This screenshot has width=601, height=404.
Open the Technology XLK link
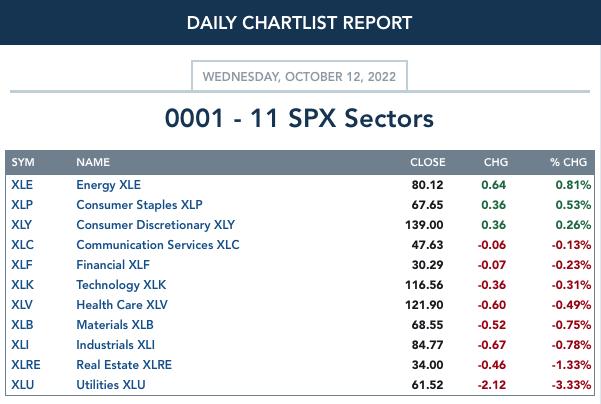pos(121,285)
